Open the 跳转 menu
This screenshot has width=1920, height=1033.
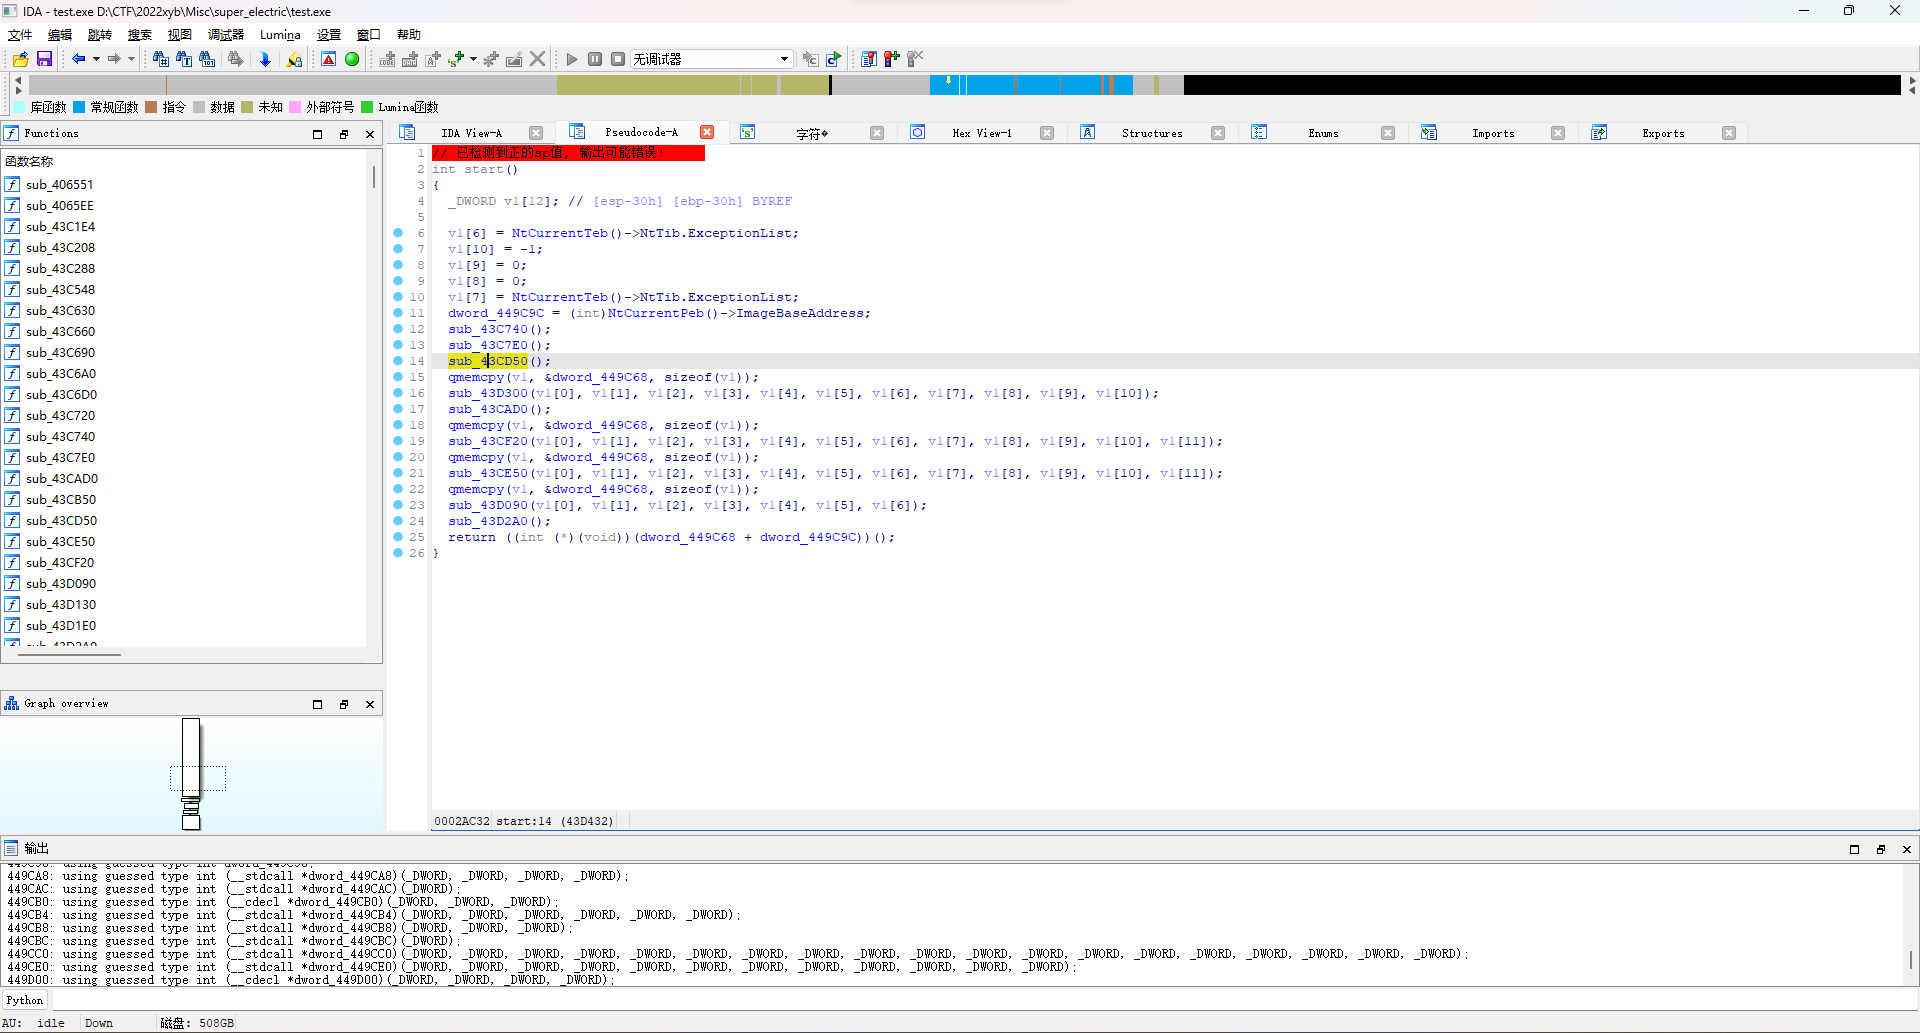(100, 35)
